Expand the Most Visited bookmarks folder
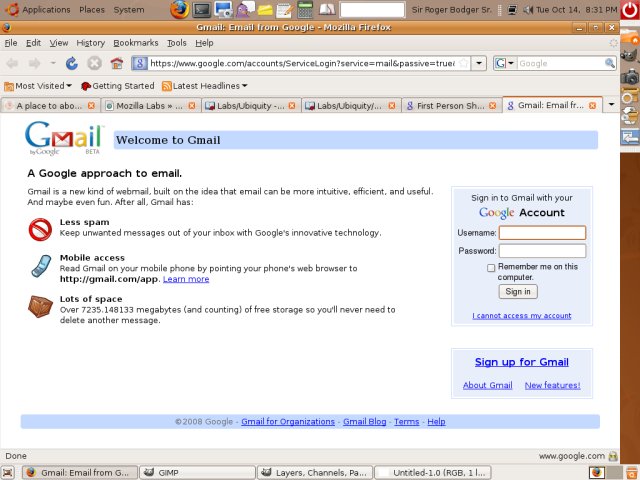The image size is (640, 480). click(x=38, y=86)
